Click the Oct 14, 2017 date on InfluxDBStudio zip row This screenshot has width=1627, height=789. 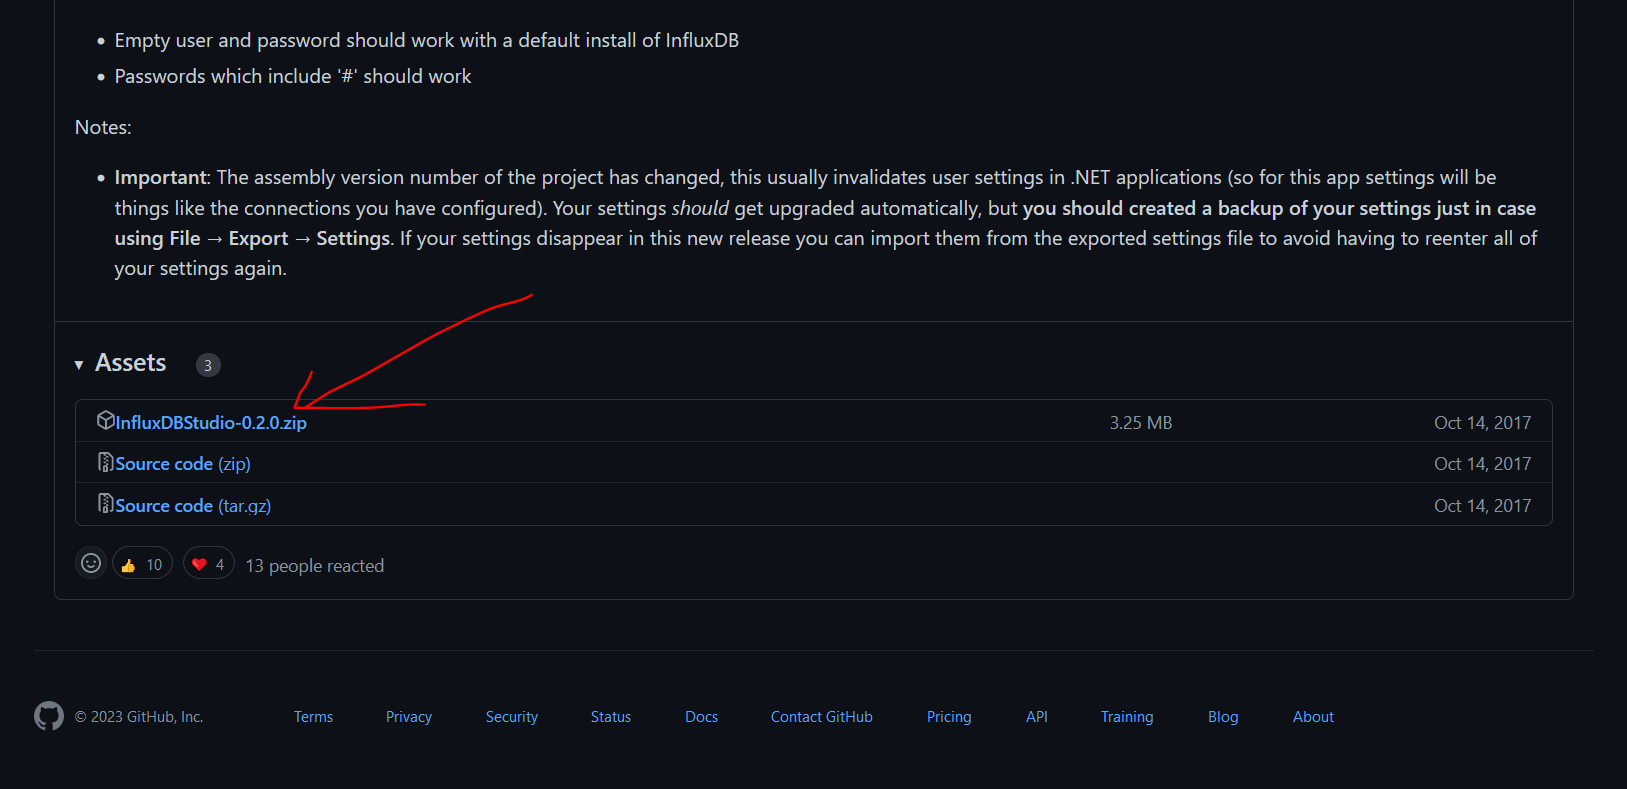(x=1483, y=423)
